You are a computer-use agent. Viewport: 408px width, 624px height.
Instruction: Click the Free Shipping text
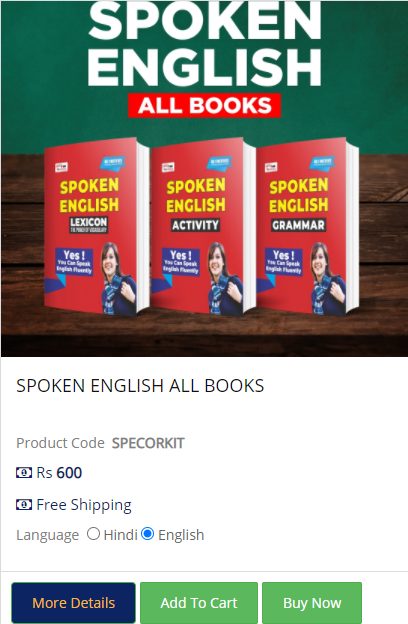tap(84, 505)
